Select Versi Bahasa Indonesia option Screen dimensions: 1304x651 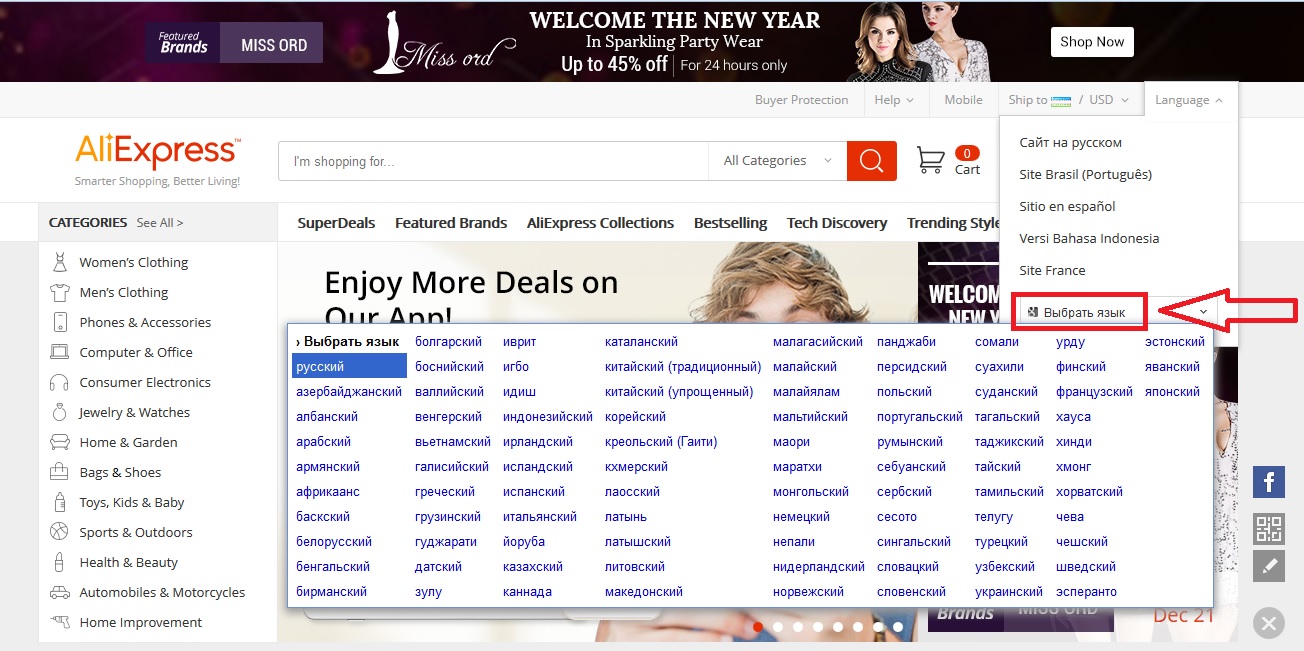point(1089,238)
